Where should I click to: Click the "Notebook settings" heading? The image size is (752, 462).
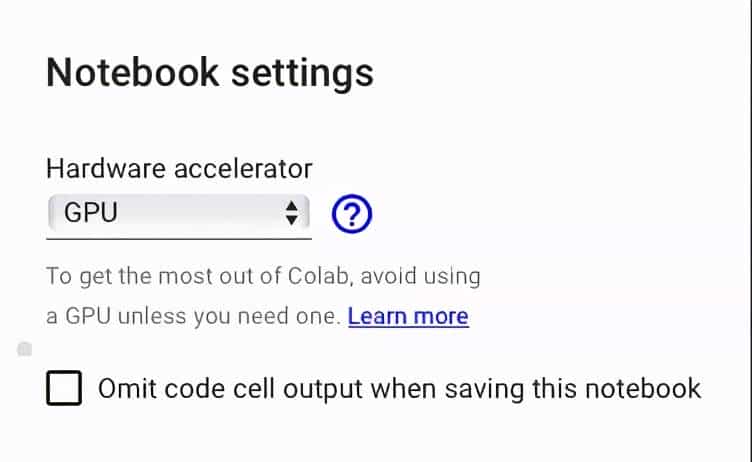click(210, 73)
